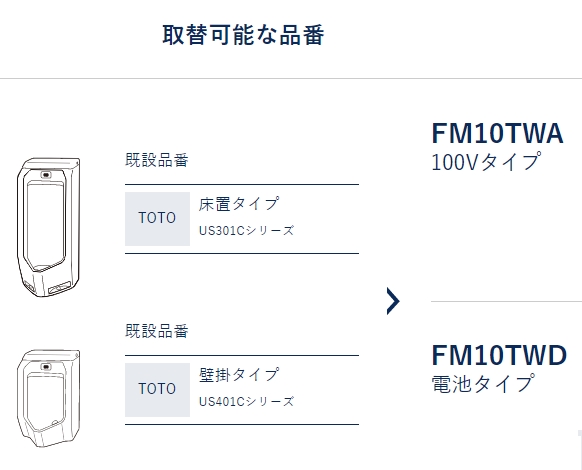Screen dimensions: 582x470
Task: Click the right-pointing chevron arrow
Action: [x=393, y=301]
